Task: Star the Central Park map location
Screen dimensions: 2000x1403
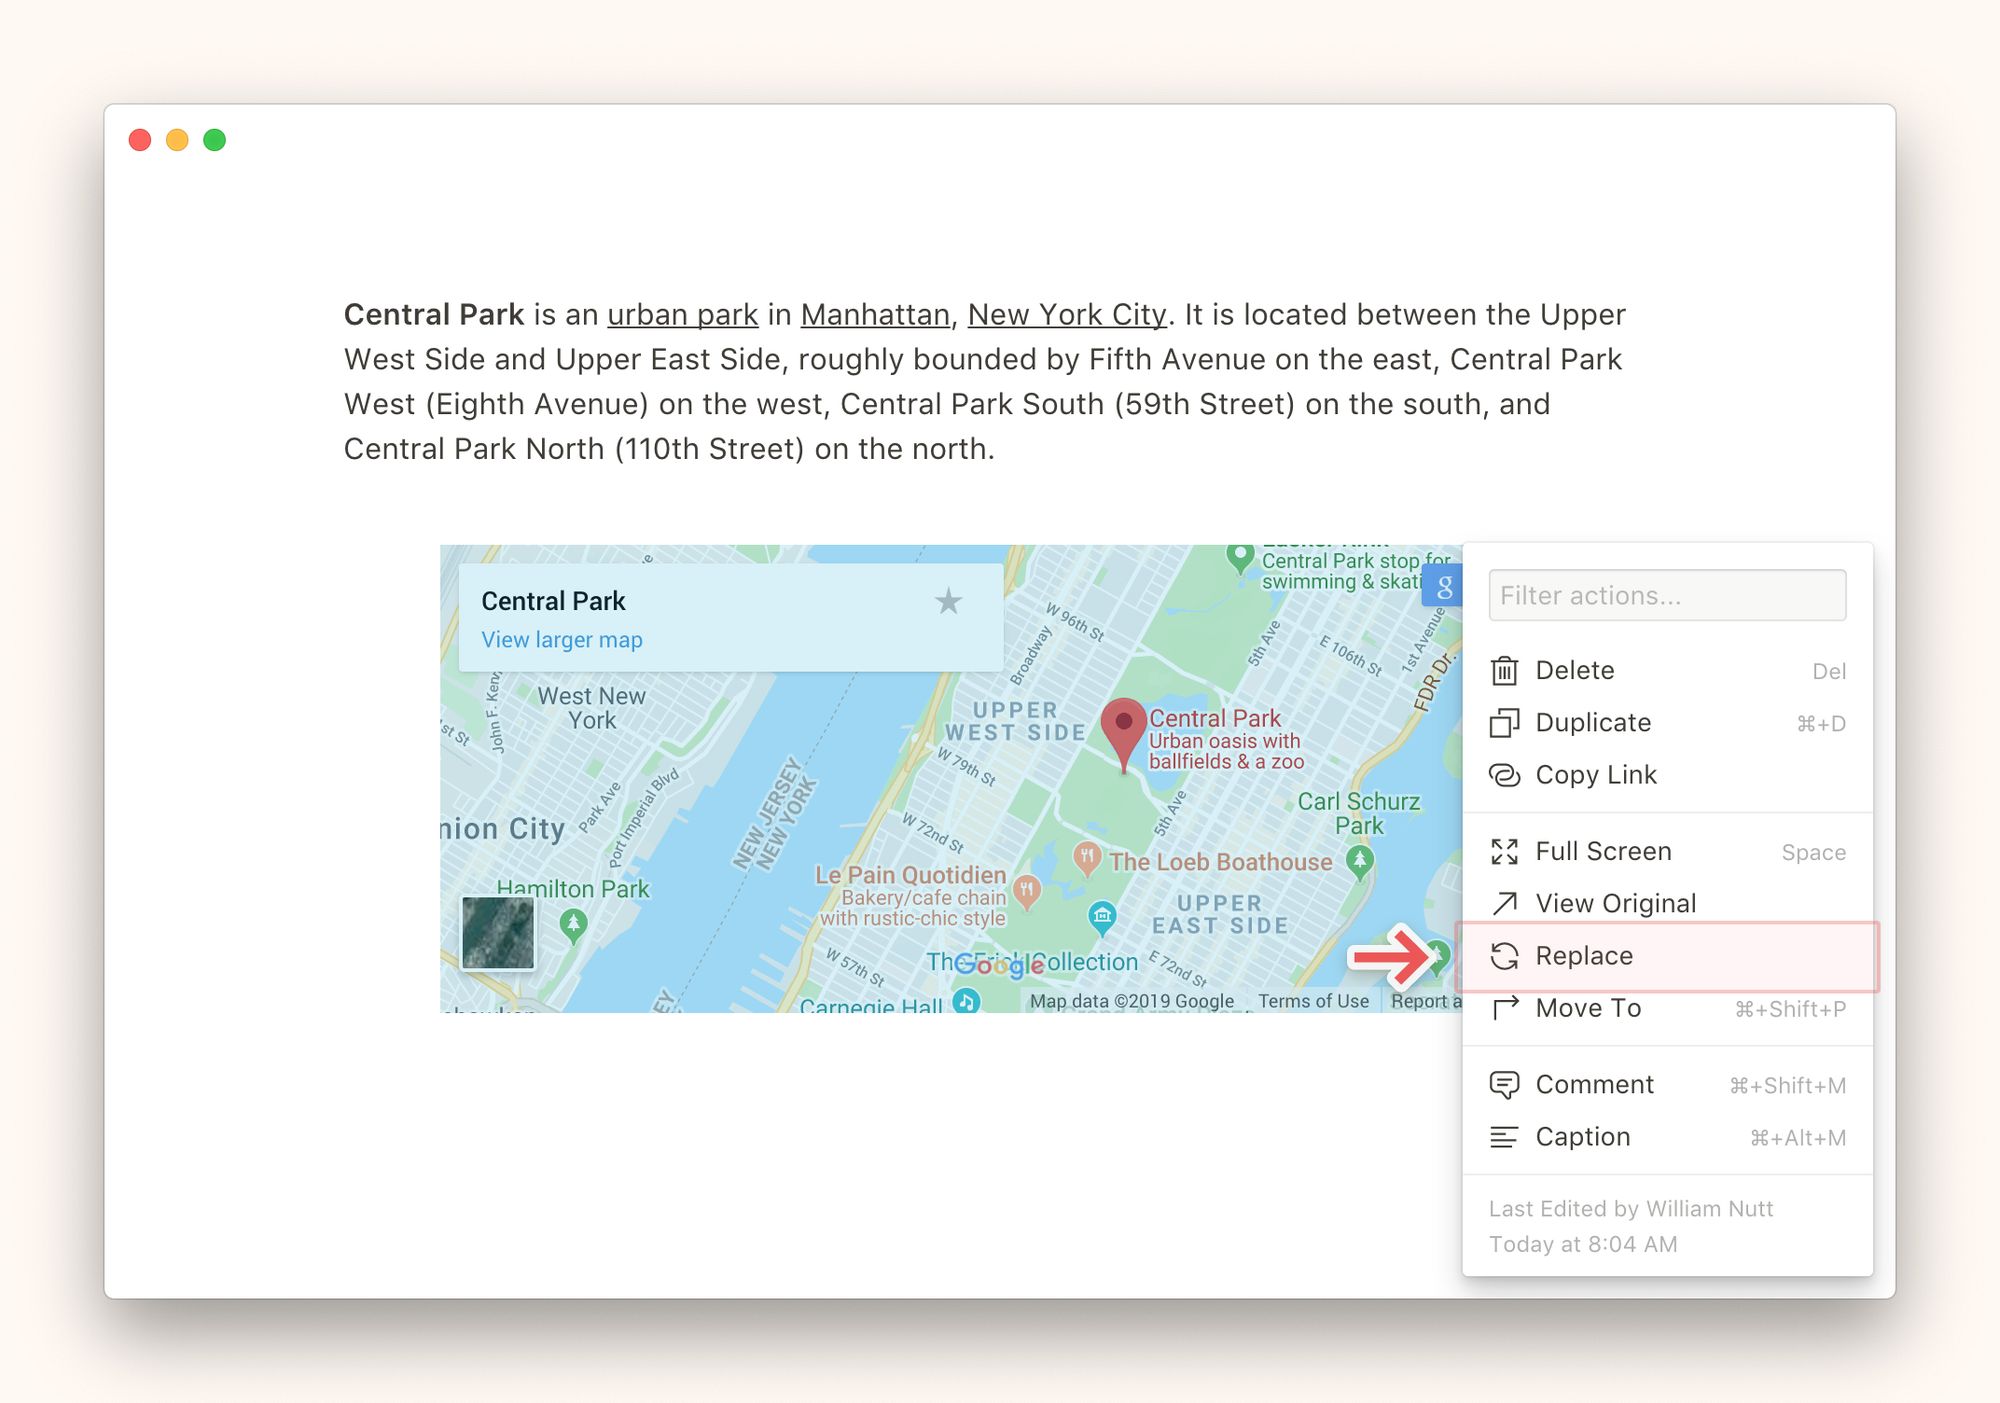Action: tap(948, 601)
